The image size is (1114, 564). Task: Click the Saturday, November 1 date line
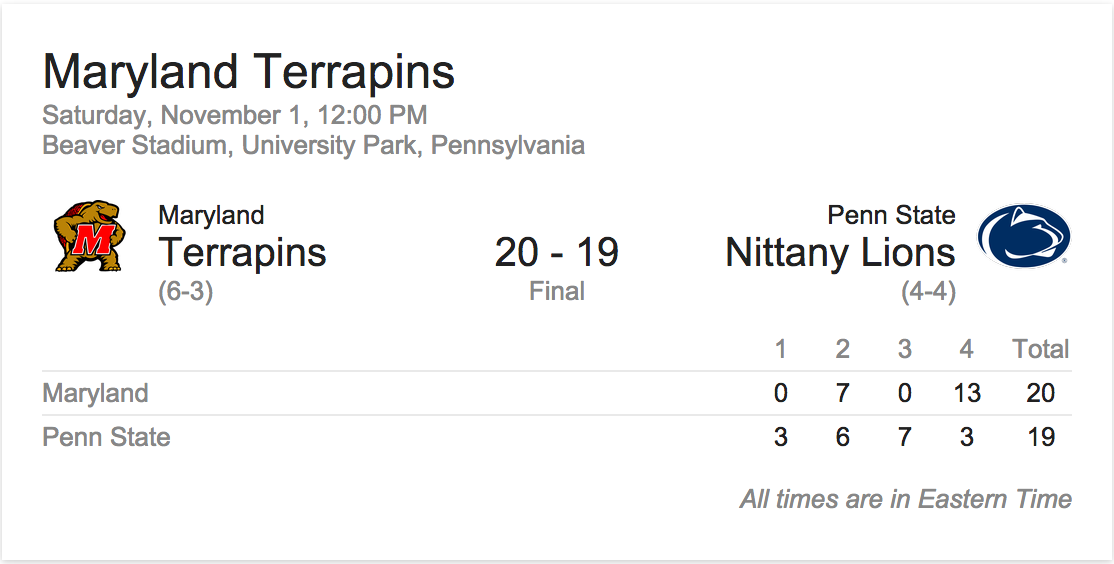pos(235,115)
